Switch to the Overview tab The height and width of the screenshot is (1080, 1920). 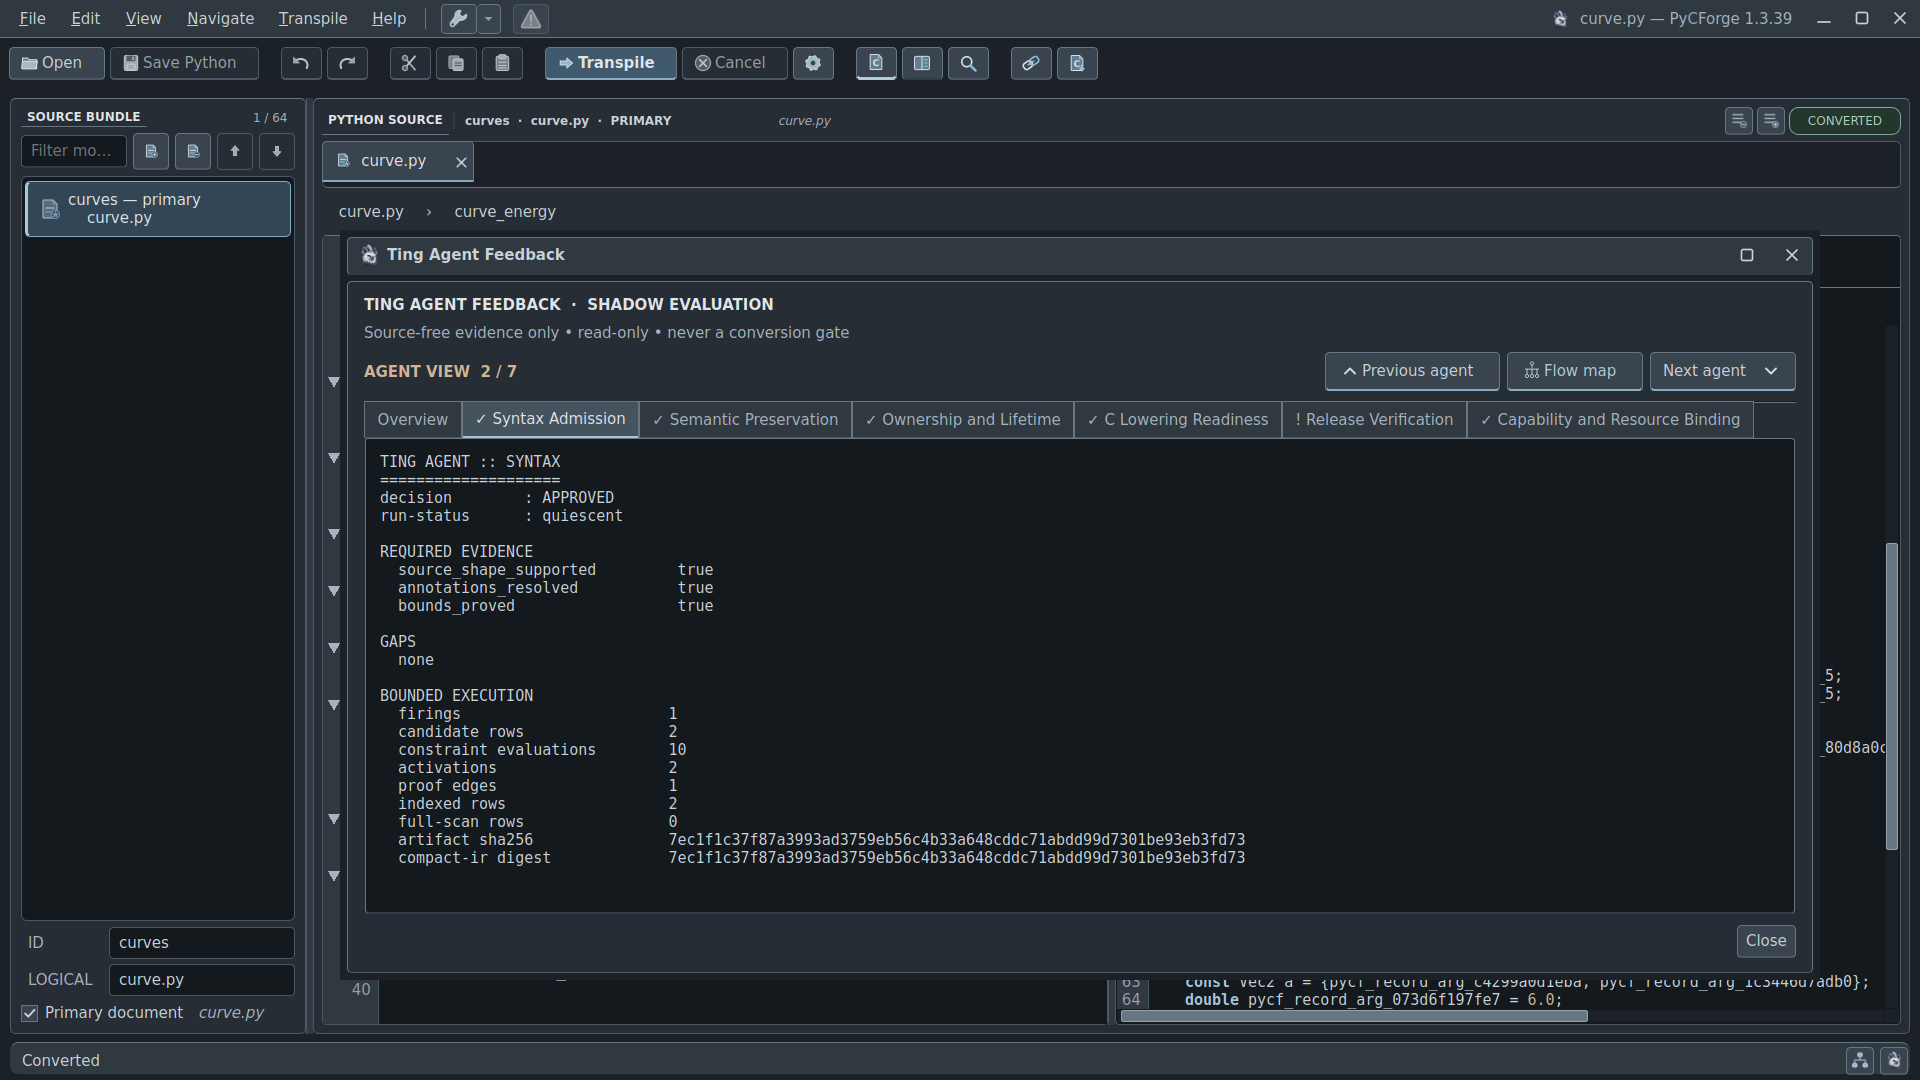413,420
